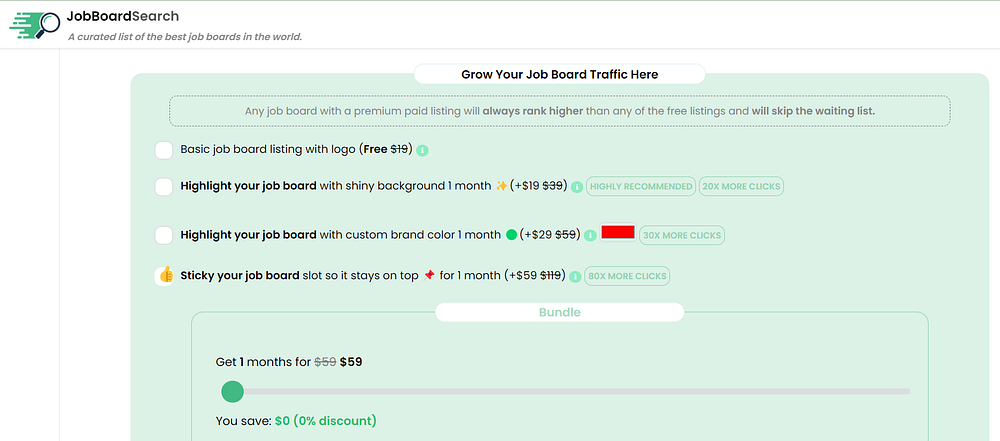Image resolution: width=1000 pixels, height=441 pixels.
Task: Click the 30X More Clicks badge
Action: [x=681, y=235]
